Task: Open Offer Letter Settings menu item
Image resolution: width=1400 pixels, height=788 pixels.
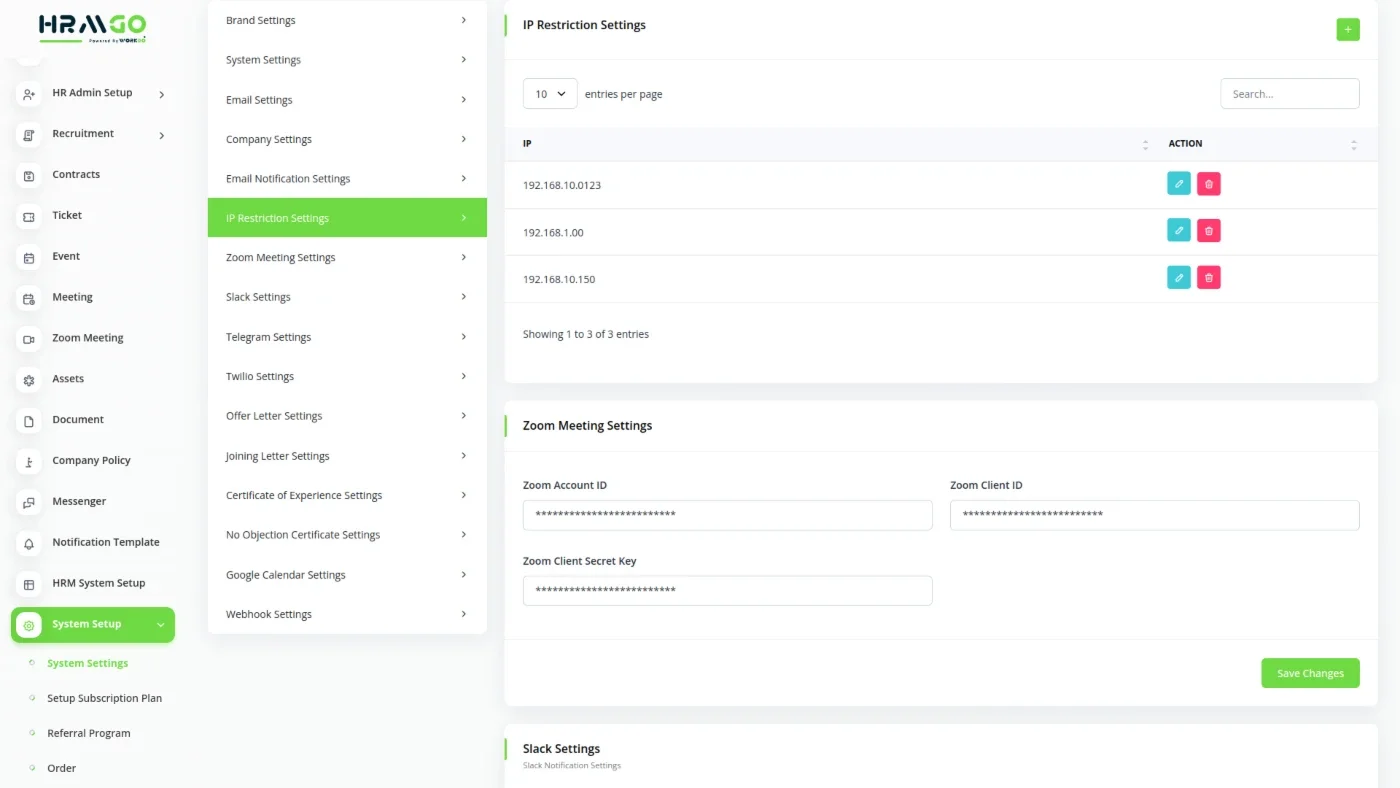Action: (x=347, y=416)
